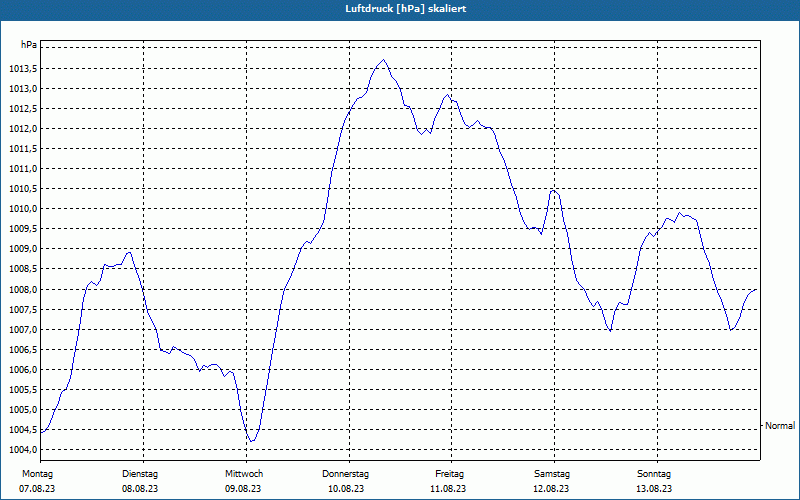Select the 1006,5 axis value
The height and width of the screenshot is (500, 800).
pos(23,350)
